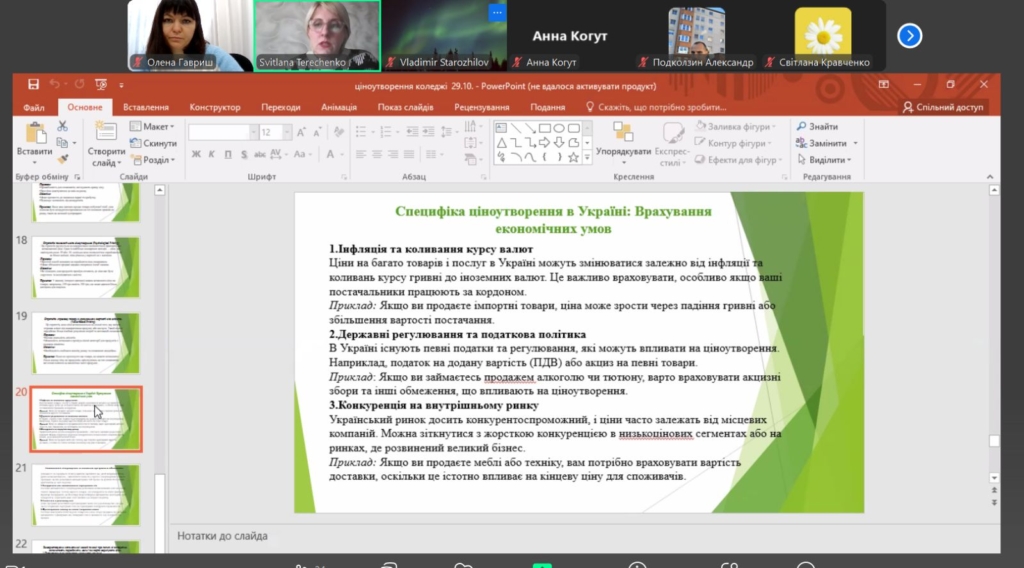Click the Save icon in quick access toolbar
The image size is (1024, 568).
tap(34, 85)
